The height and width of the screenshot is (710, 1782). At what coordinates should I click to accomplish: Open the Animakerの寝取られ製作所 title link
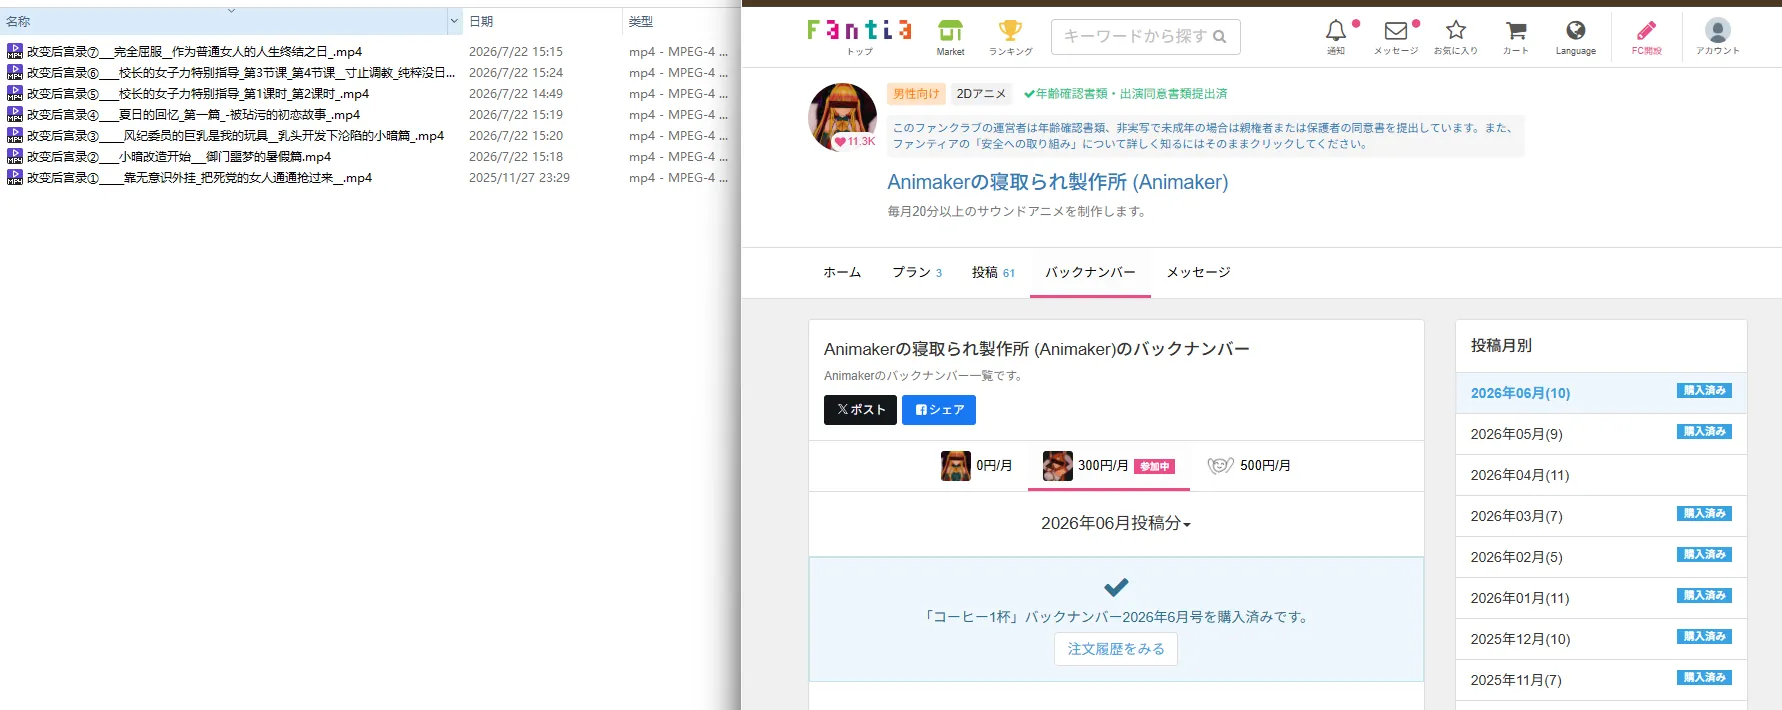[x=1058, y=182]
